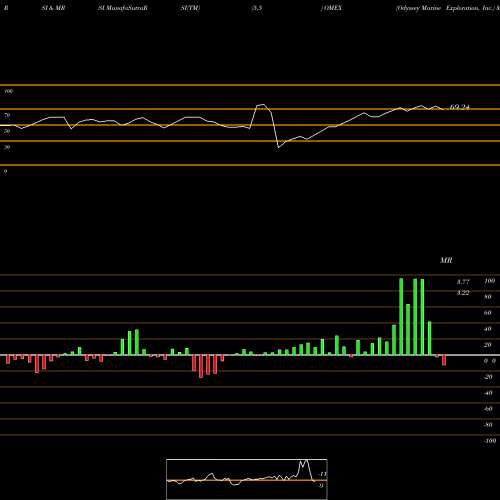
Task: Click the 'SI MunafaSutraR' header text
Action: click(123, 8)
